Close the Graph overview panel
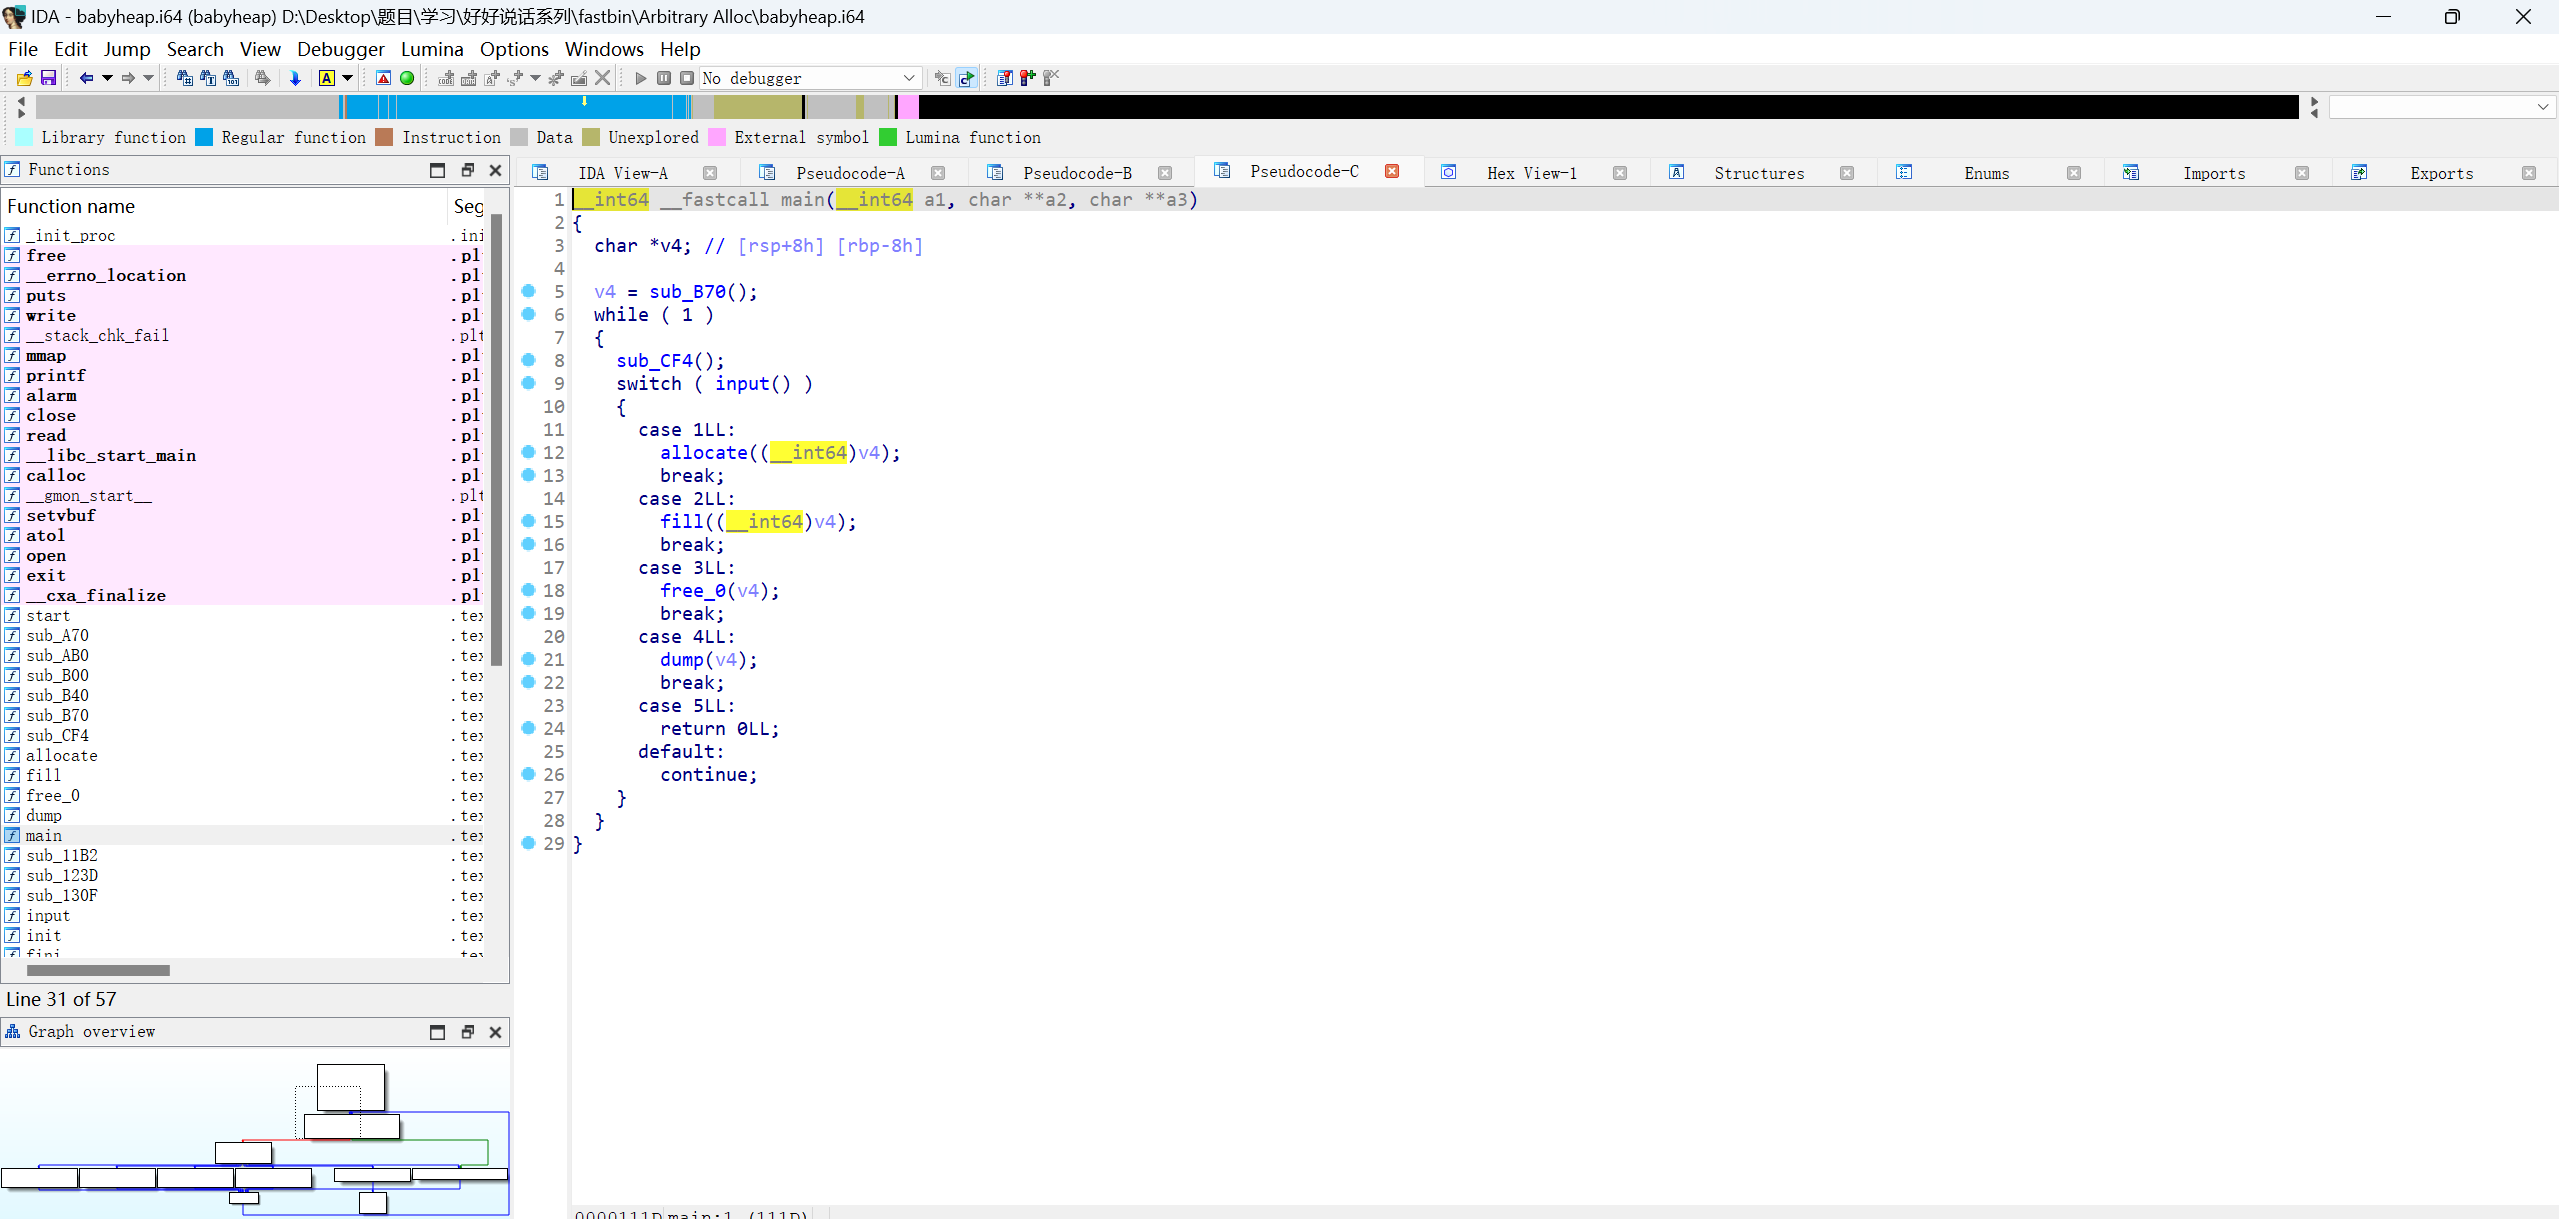The height and width of the screenshot is (1219, 2559). [495, 1032]
